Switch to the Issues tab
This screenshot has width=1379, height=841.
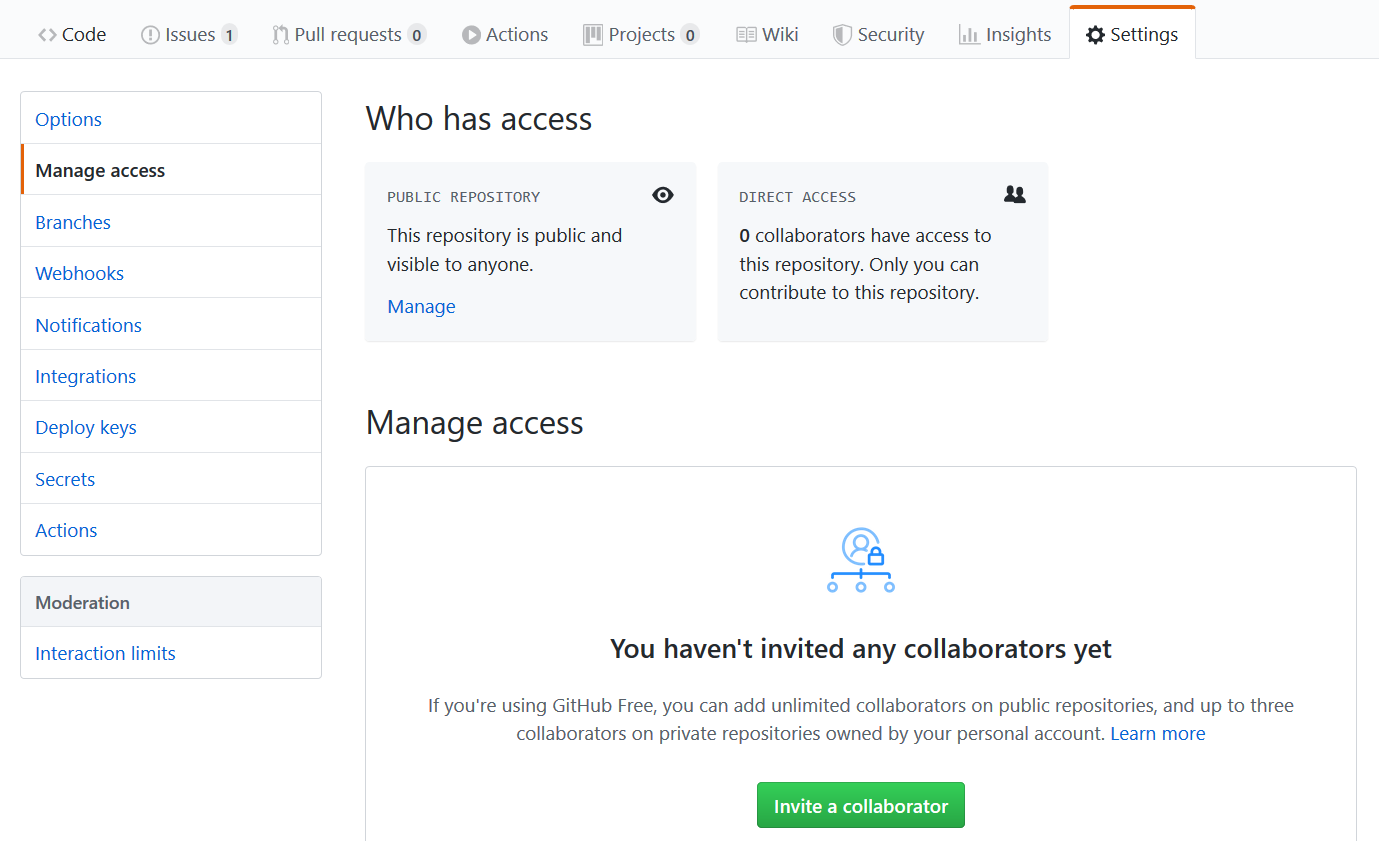[x=189, y=34]
